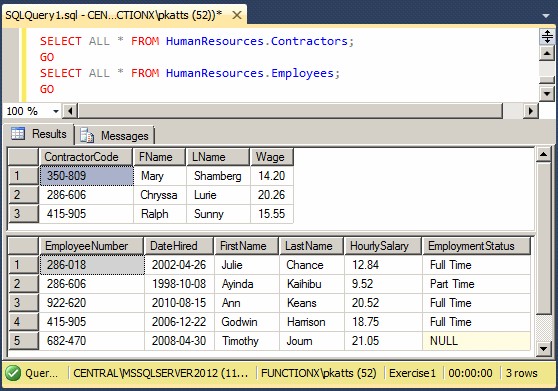Viewport: 558px width, 391px height.
Task: Click the EmploymentStatus column header
Action: tap(476, 246)
